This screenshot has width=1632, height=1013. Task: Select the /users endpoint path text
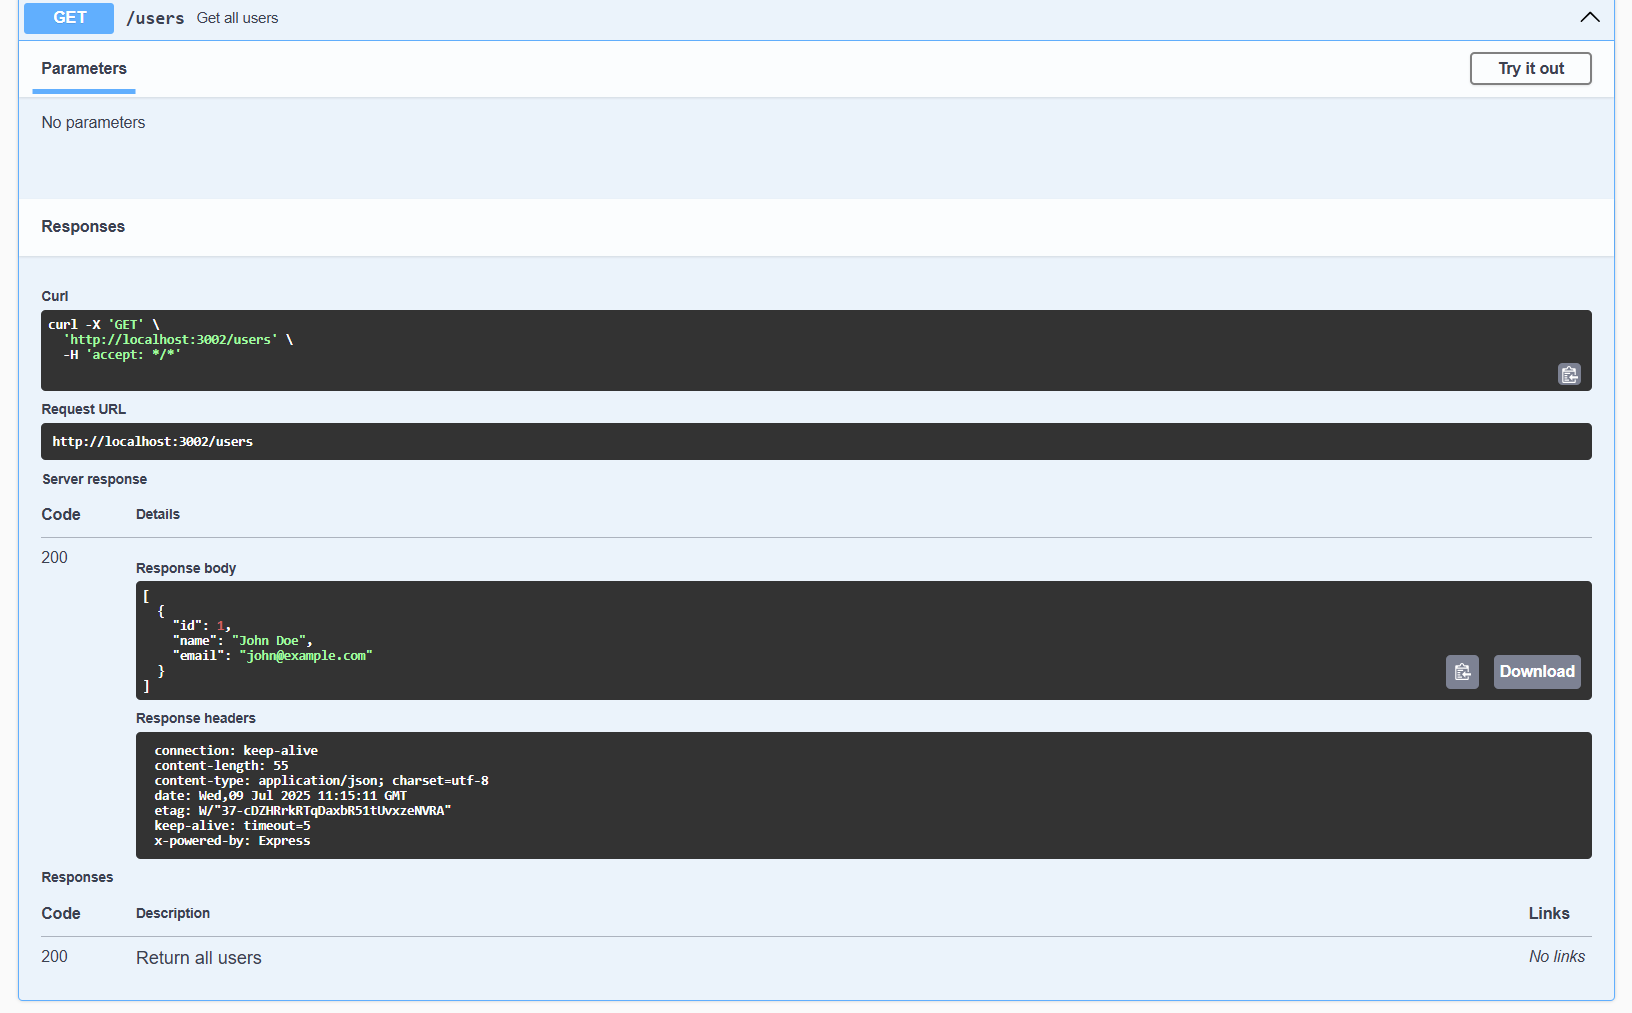[155, 17]
